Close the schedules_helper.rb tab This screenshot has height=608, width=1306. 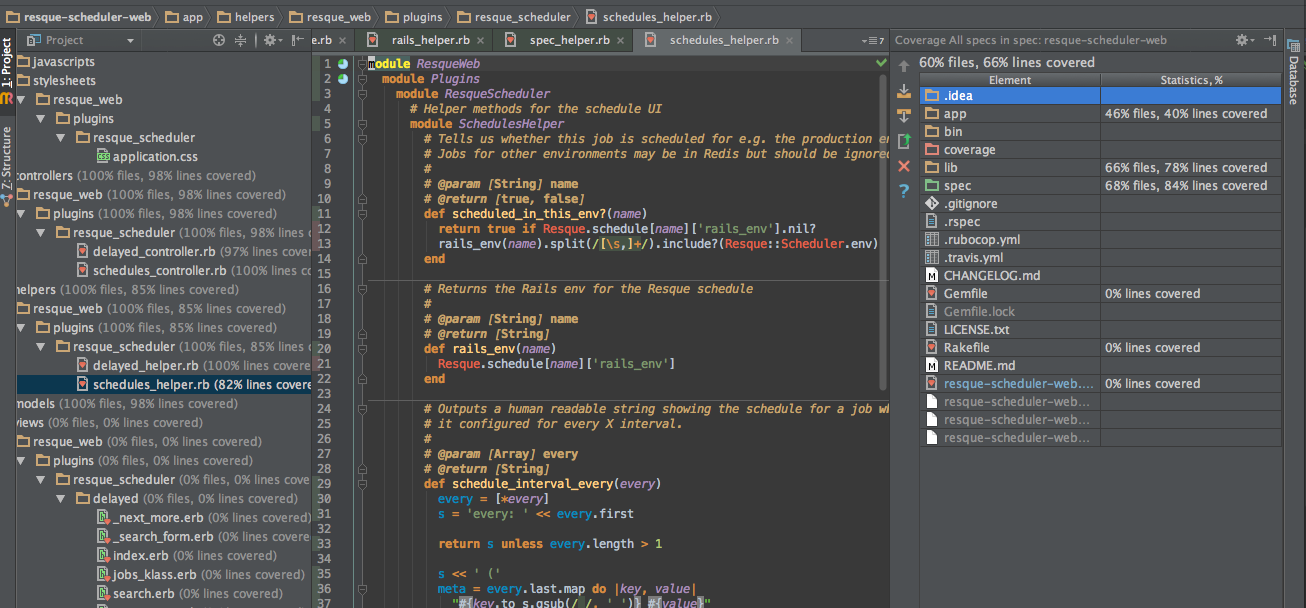point(791,41)
